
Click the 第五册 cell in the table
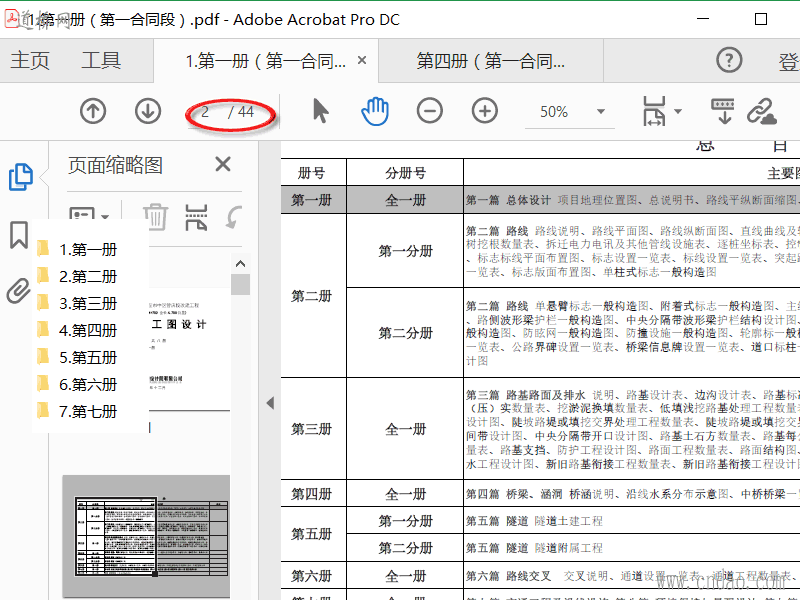click(x=313, y=534)
